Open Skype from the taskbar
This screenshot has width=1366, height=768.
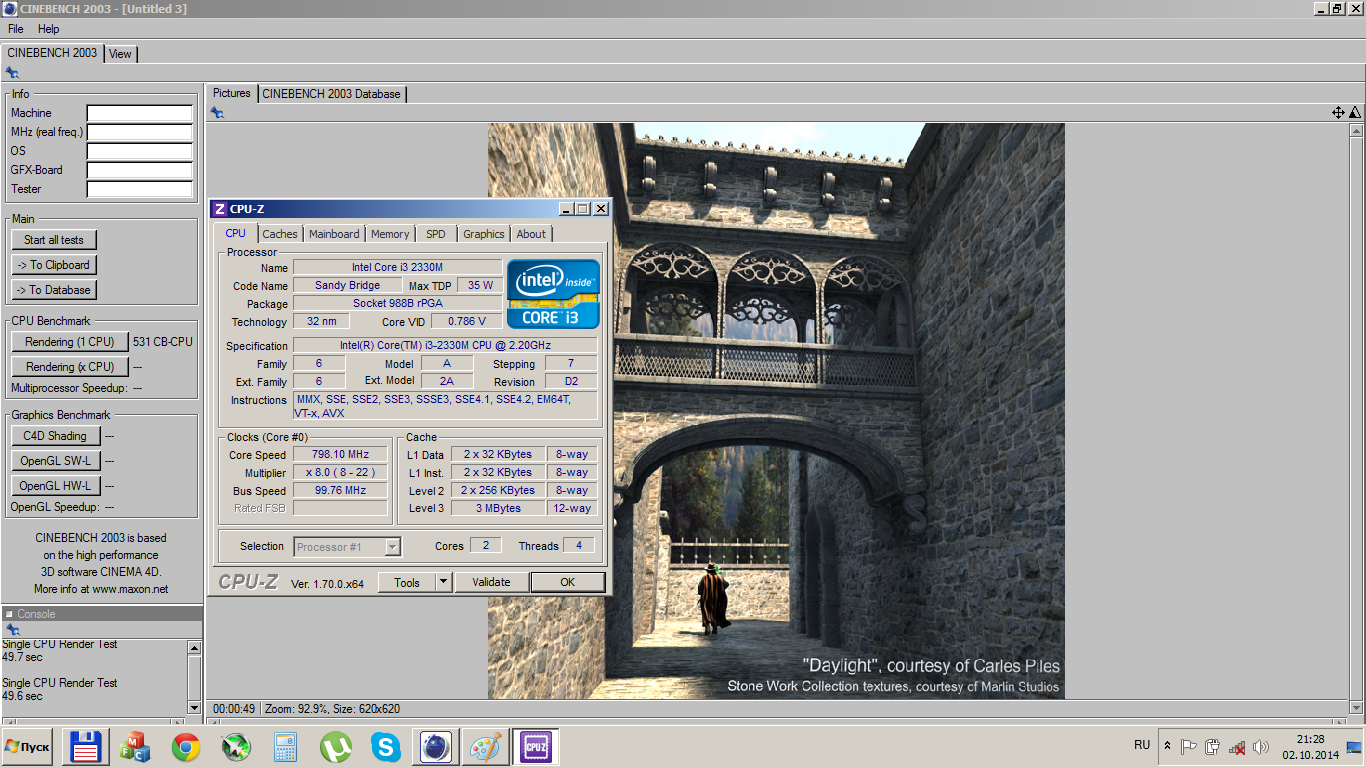pos(385,747)
